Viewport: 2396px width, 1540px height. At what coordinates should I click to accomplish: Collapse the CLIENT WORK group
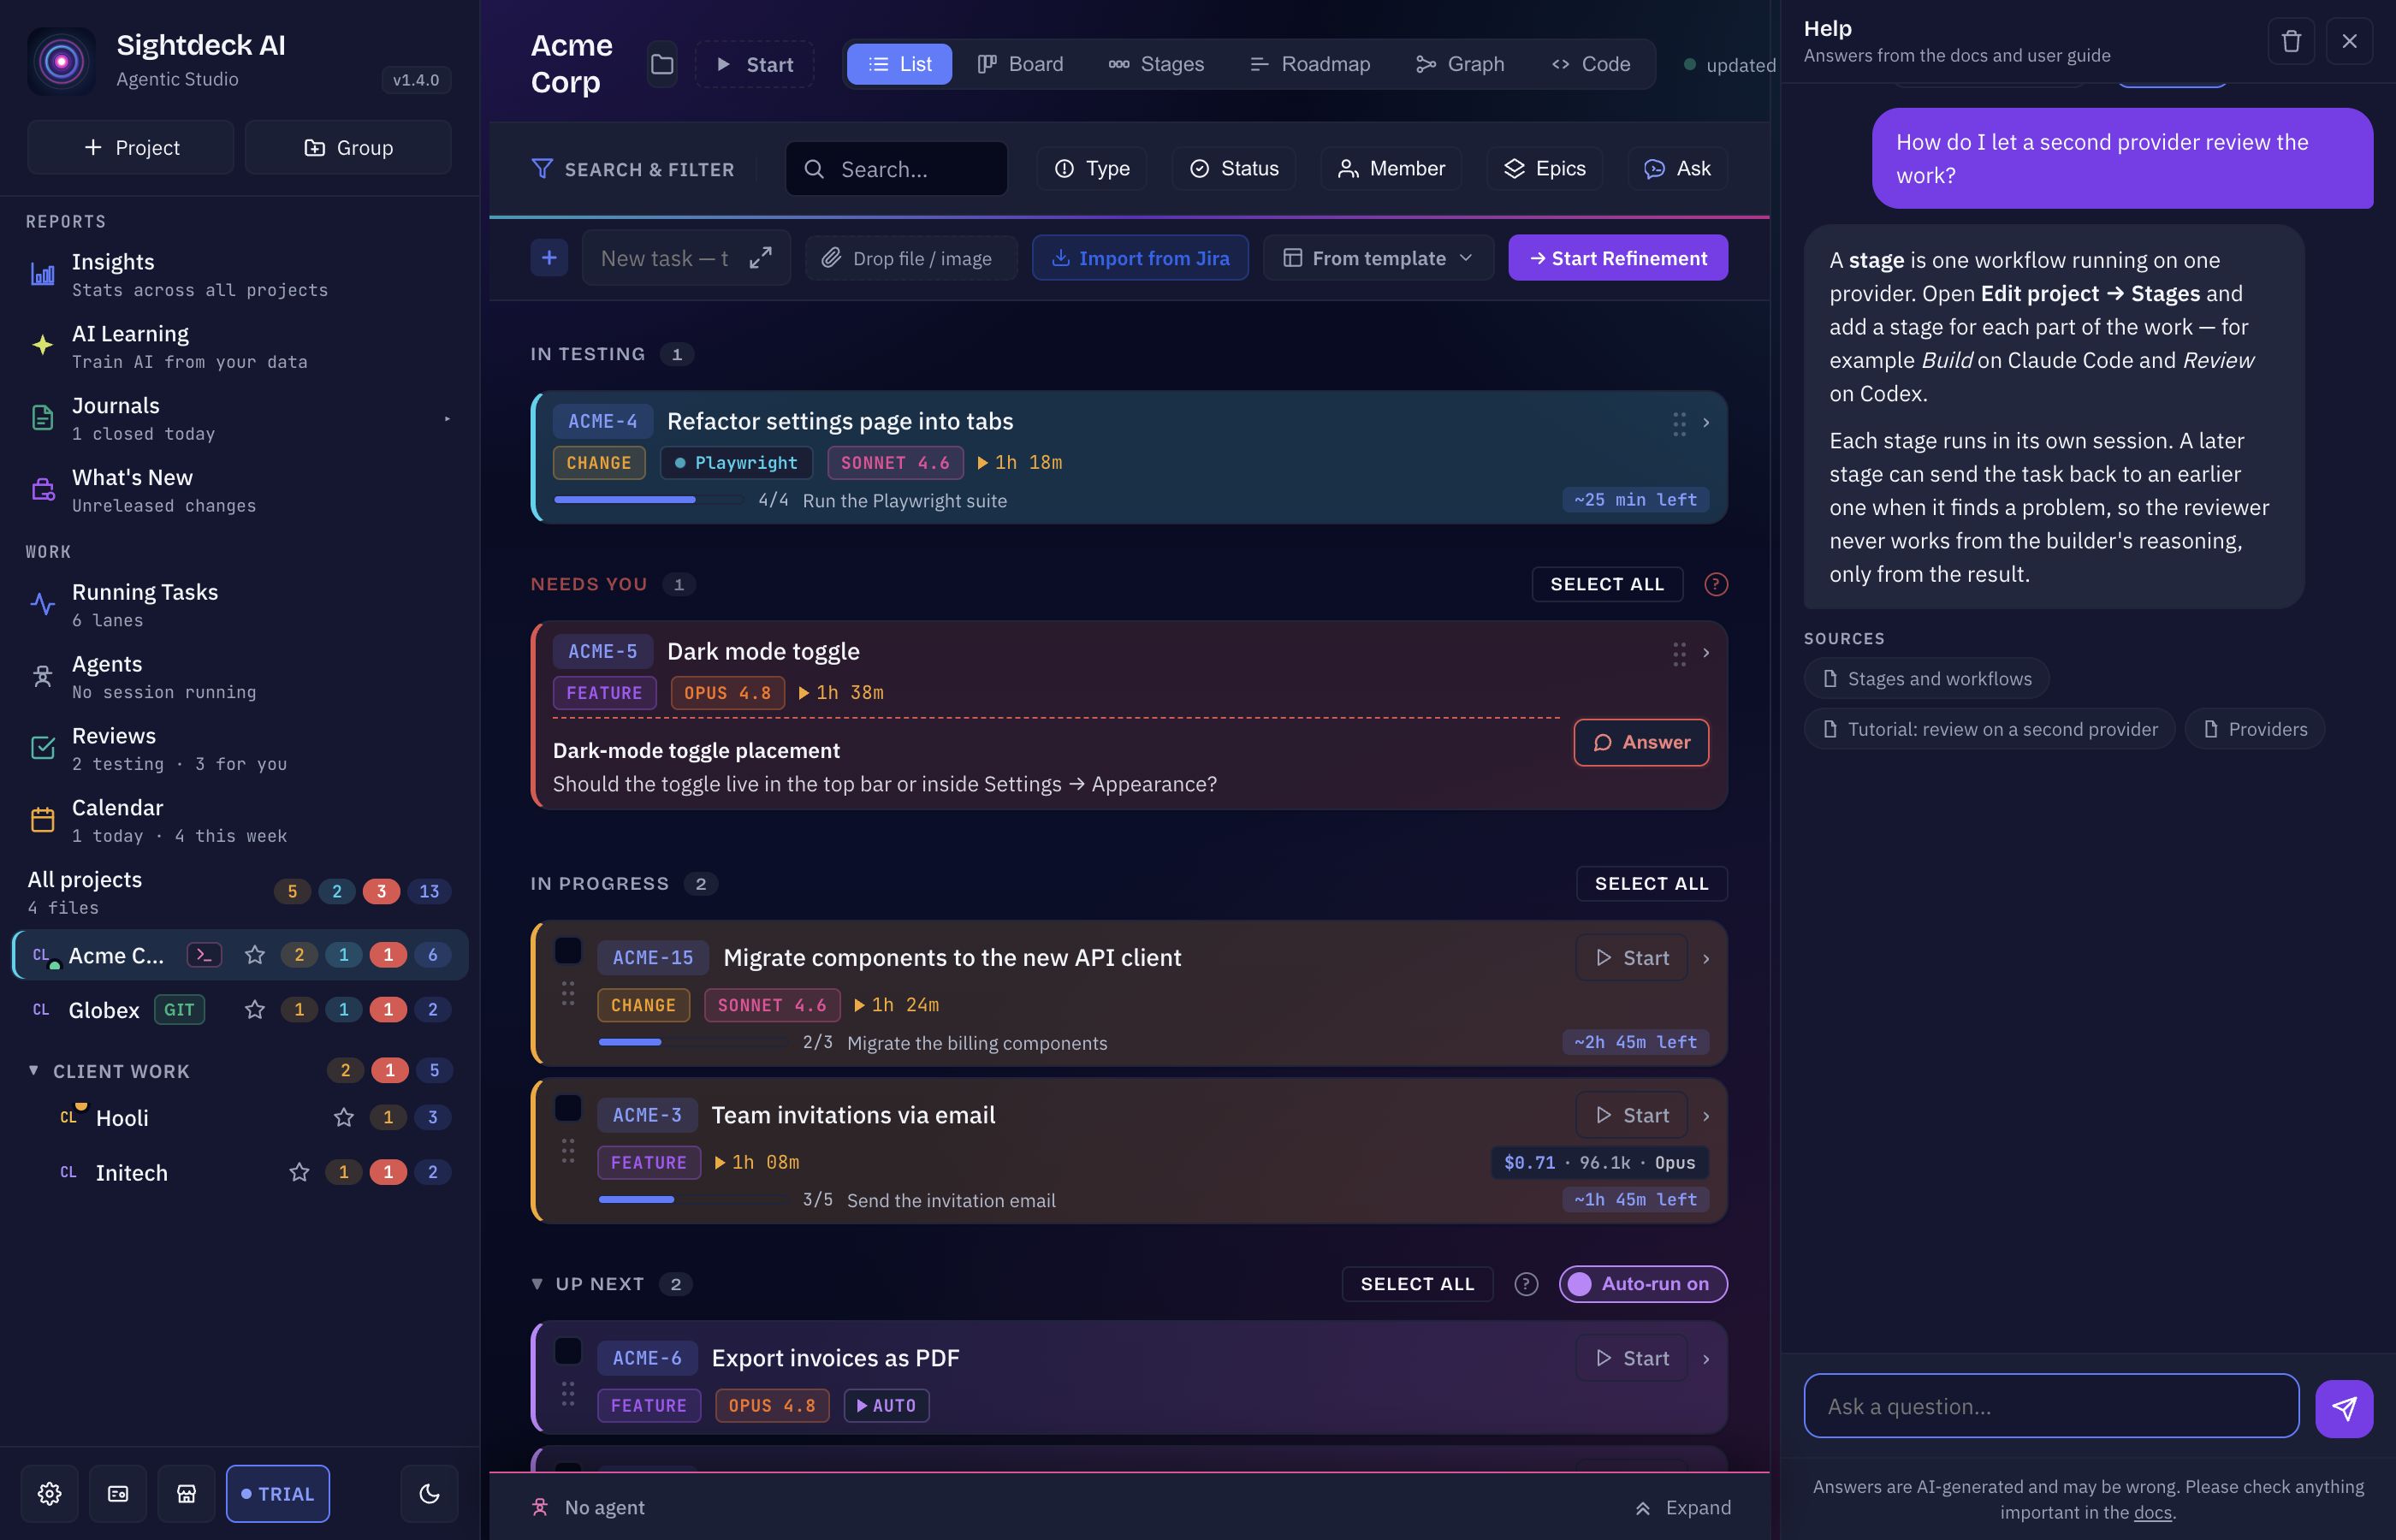tap(34, 1070)
